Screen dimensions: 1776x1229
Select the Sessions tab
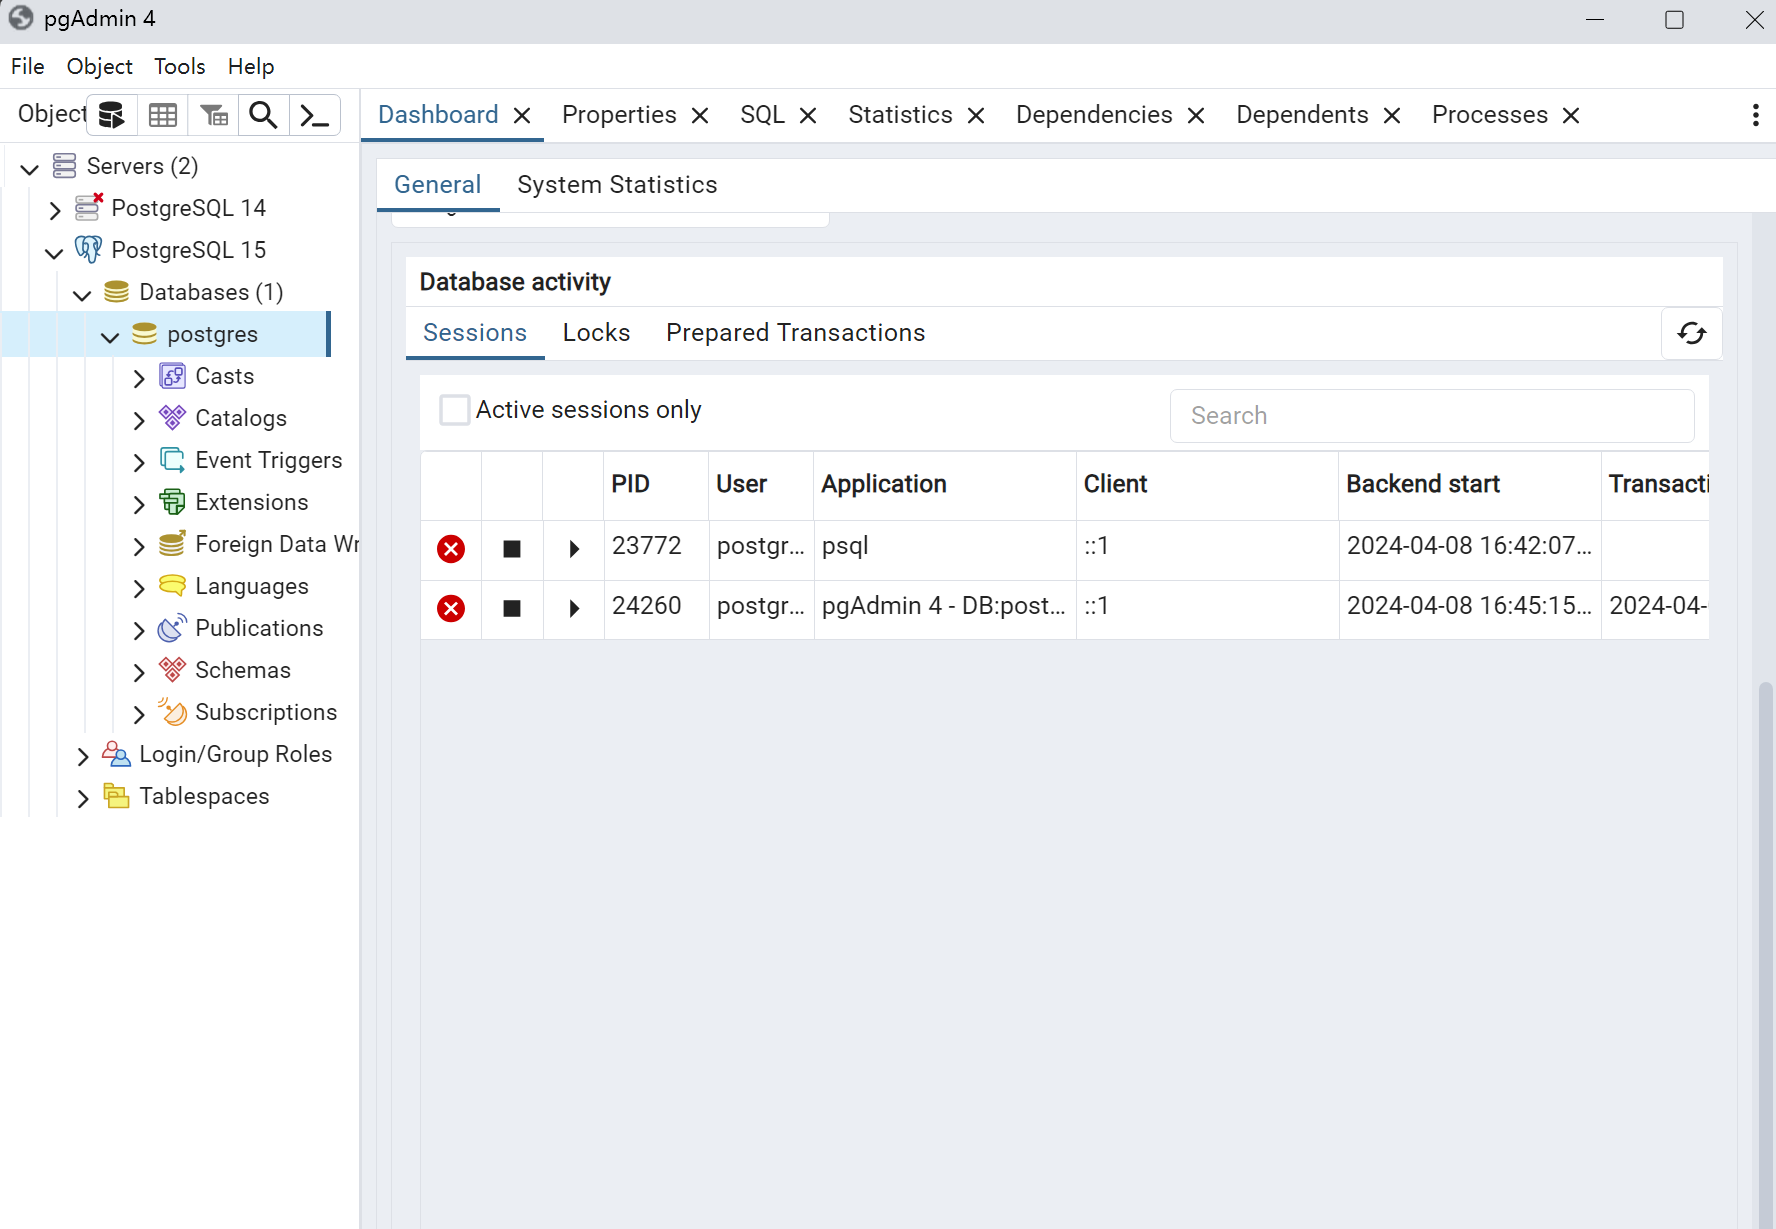point(475,333)
